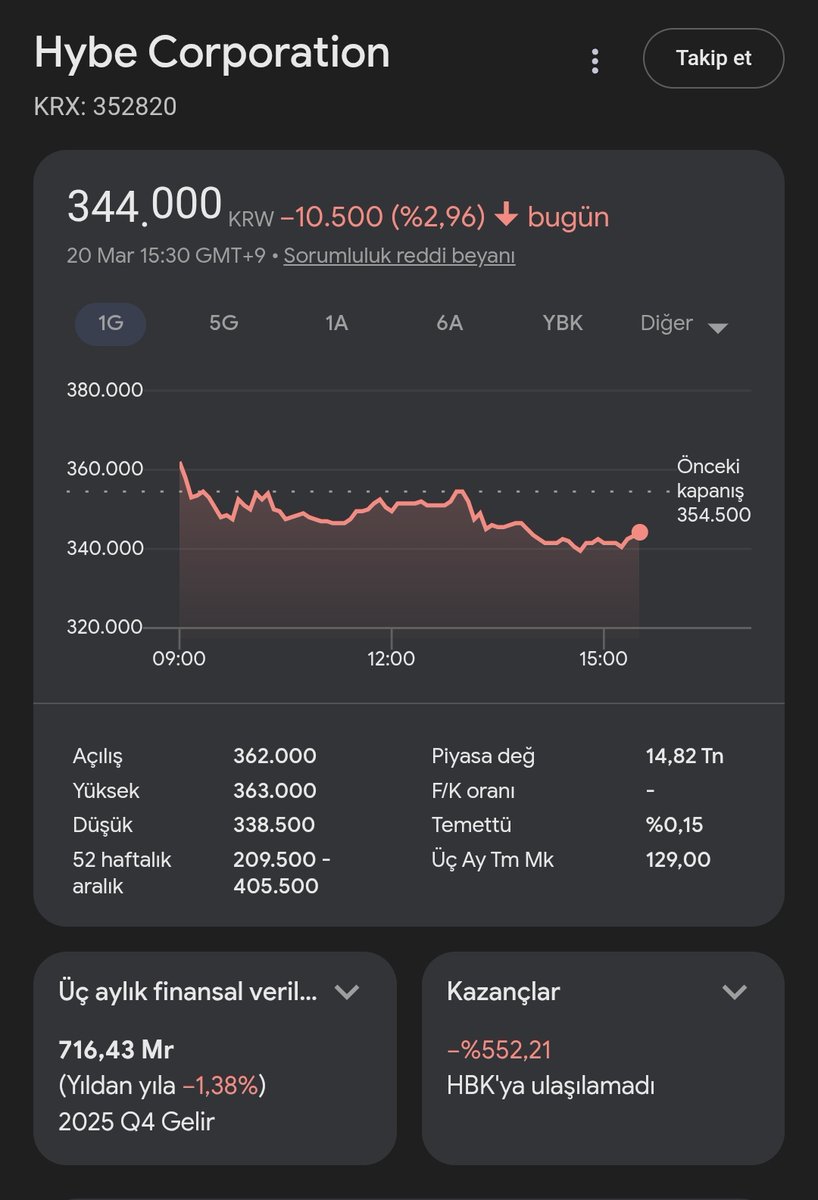The image size is (818, 1200).
Task: Open the Sorumluluk reddi beyanı link
Action: tap(399, 255)
